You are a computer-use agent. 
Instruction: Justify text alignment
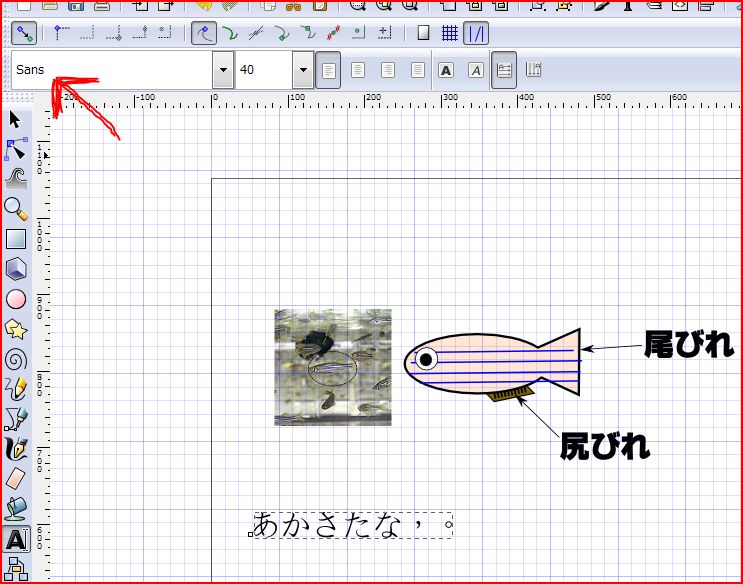point(417,70)
